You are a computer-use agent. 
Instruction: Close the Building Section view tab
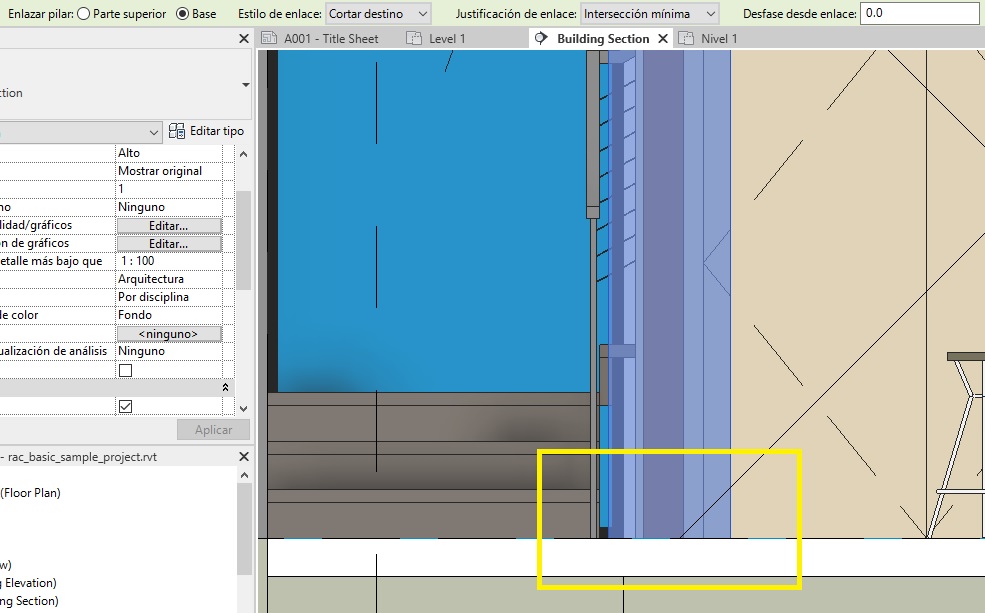pyautogui.click(x=663, y=39)
